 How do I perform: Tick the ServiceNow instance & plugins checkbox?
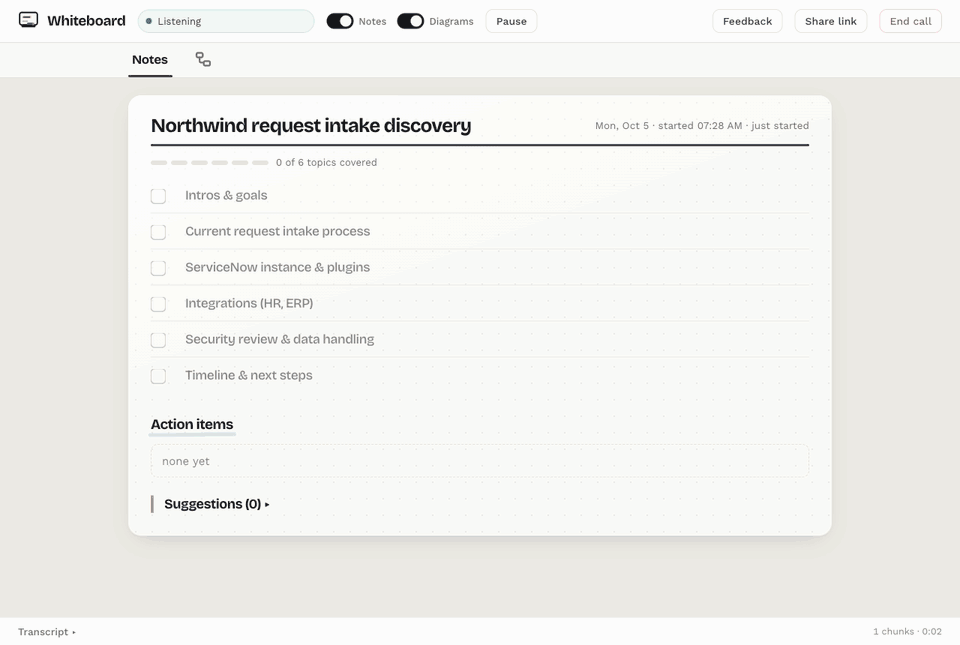coord(159,268)
